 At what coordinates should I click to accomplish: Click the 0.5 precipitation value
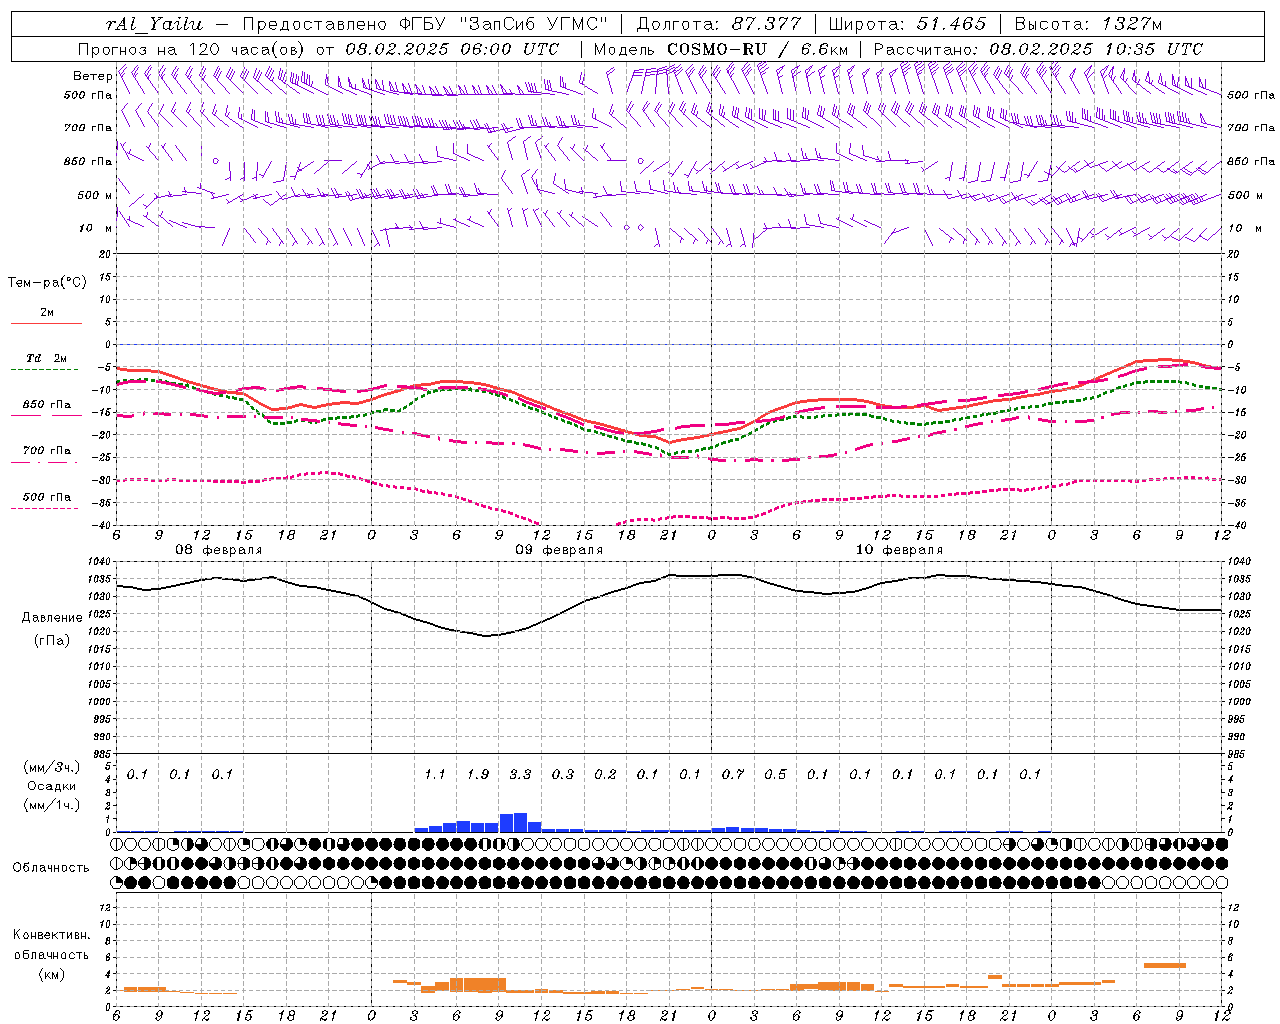[775, 774]
